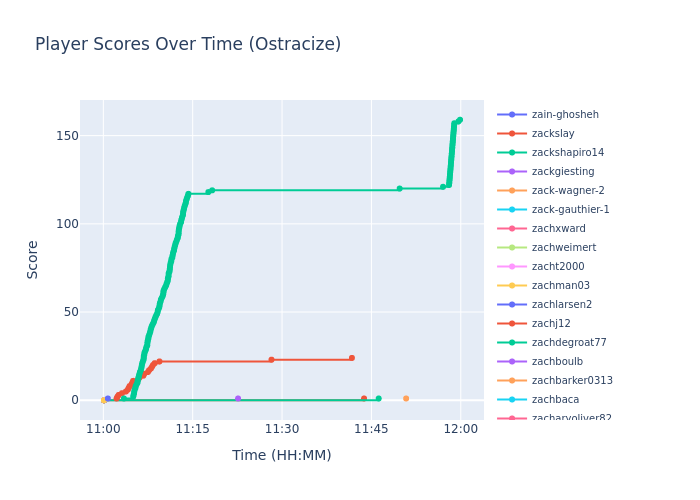Select zachj12 legend label
700x500 pixels.
551,324
